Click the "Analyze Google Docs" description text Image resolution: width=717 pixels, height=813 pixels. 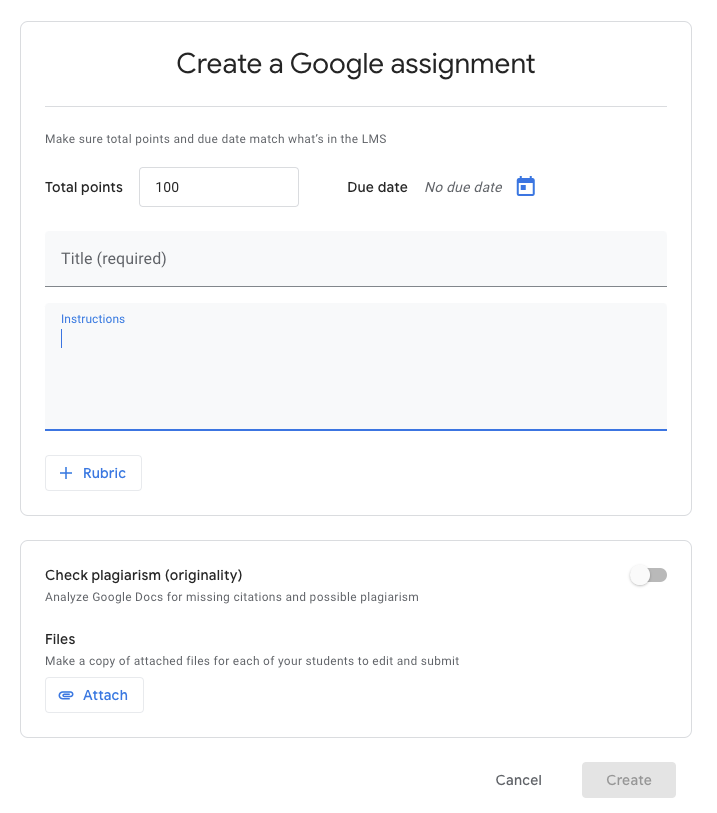pyautogui.click(x=231, y=597)
